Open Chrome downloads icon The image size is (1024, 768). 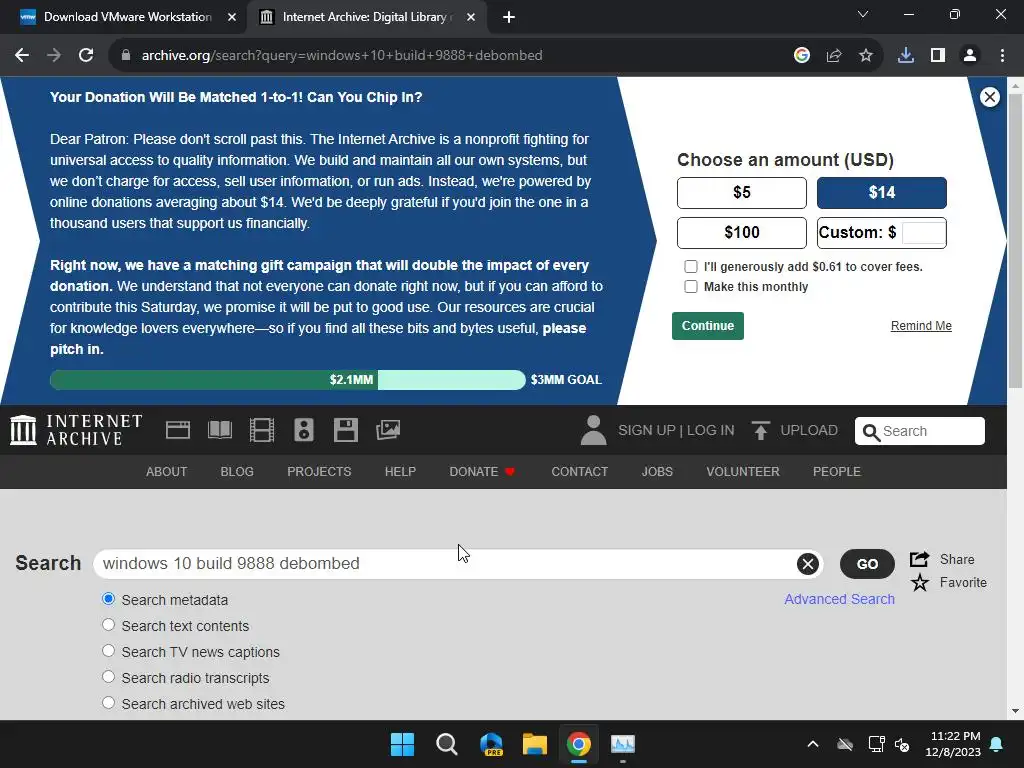click(x=905, y=56)
